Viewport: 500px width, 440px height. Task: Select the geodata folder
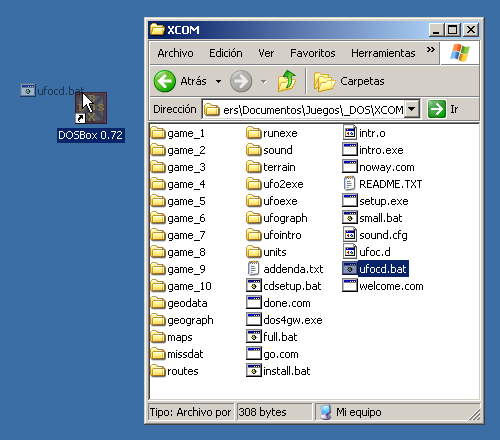click(x=179, y=303)
